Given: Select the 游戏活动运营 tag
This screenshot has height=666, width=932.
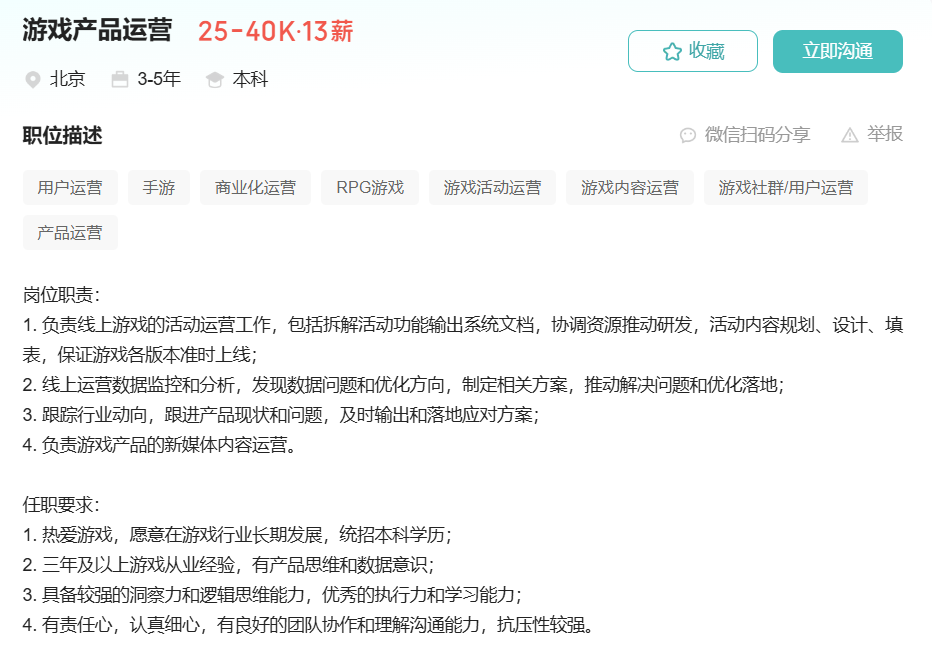Looking at the screenshot, I should (x=492, y=188).
